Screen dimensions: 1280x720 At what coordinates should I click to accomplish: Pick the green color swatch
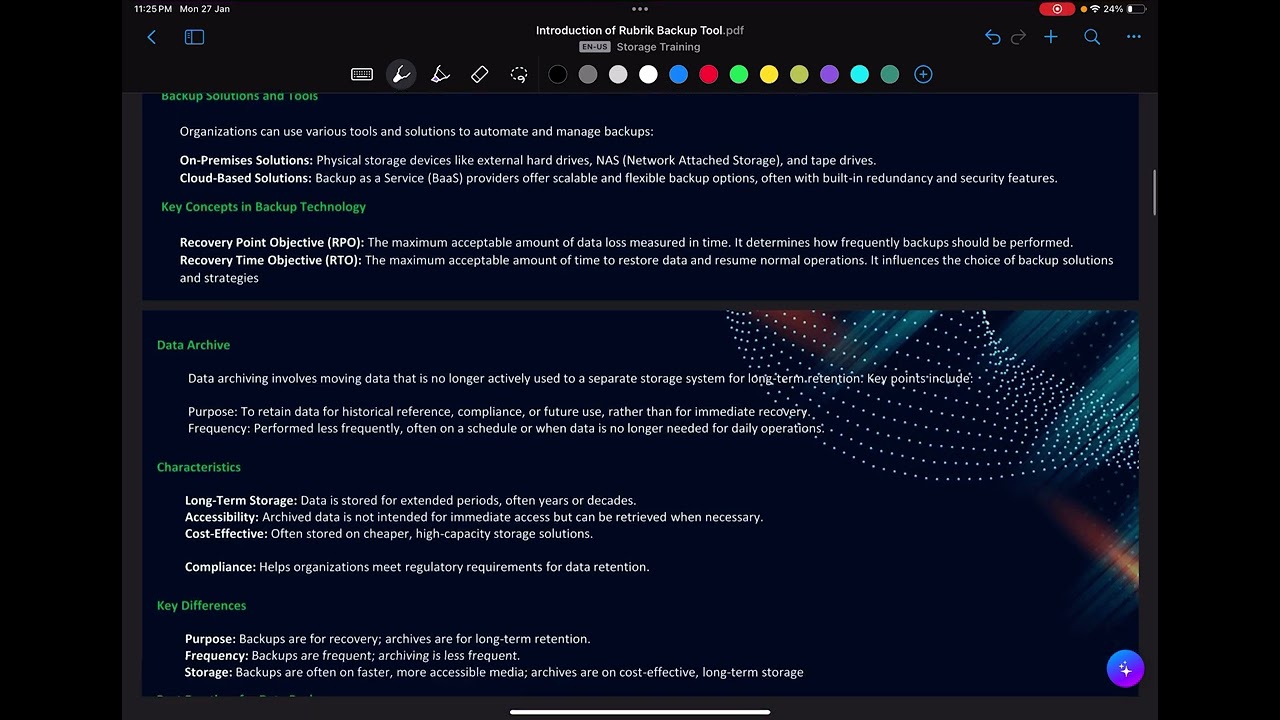(x=739, y=75)
